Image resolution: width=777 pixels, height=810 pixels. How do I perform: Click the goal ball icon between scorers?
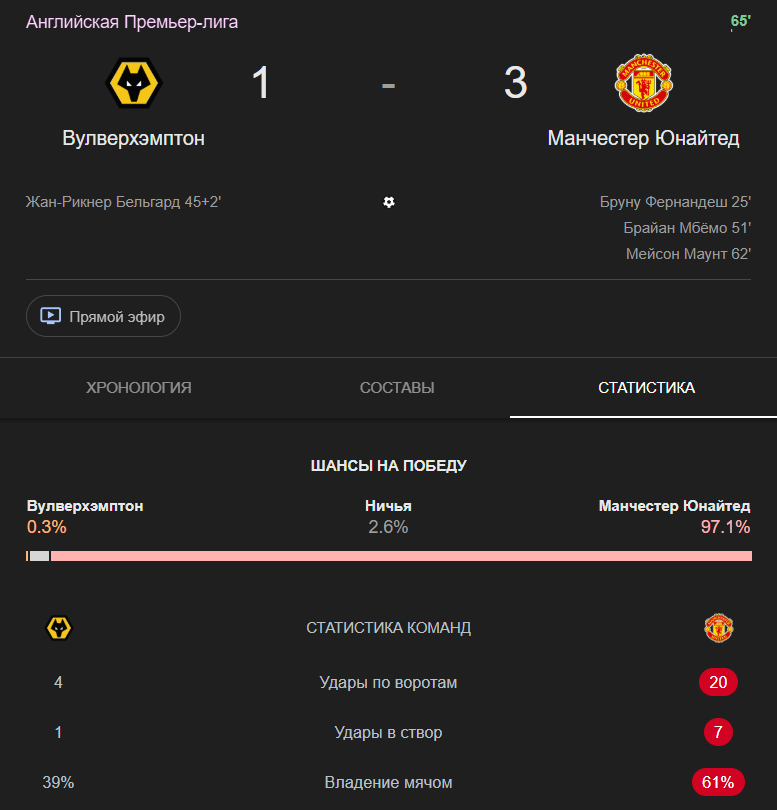pyautogui.click(x=389, y=202)
